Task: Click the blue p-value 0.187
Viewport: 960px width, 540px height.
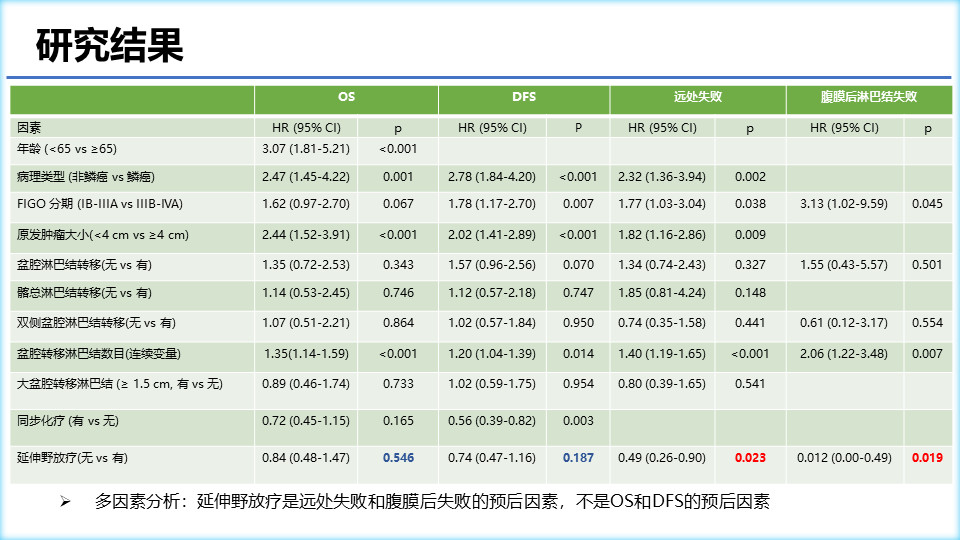Action: click(x=579, y=457)
